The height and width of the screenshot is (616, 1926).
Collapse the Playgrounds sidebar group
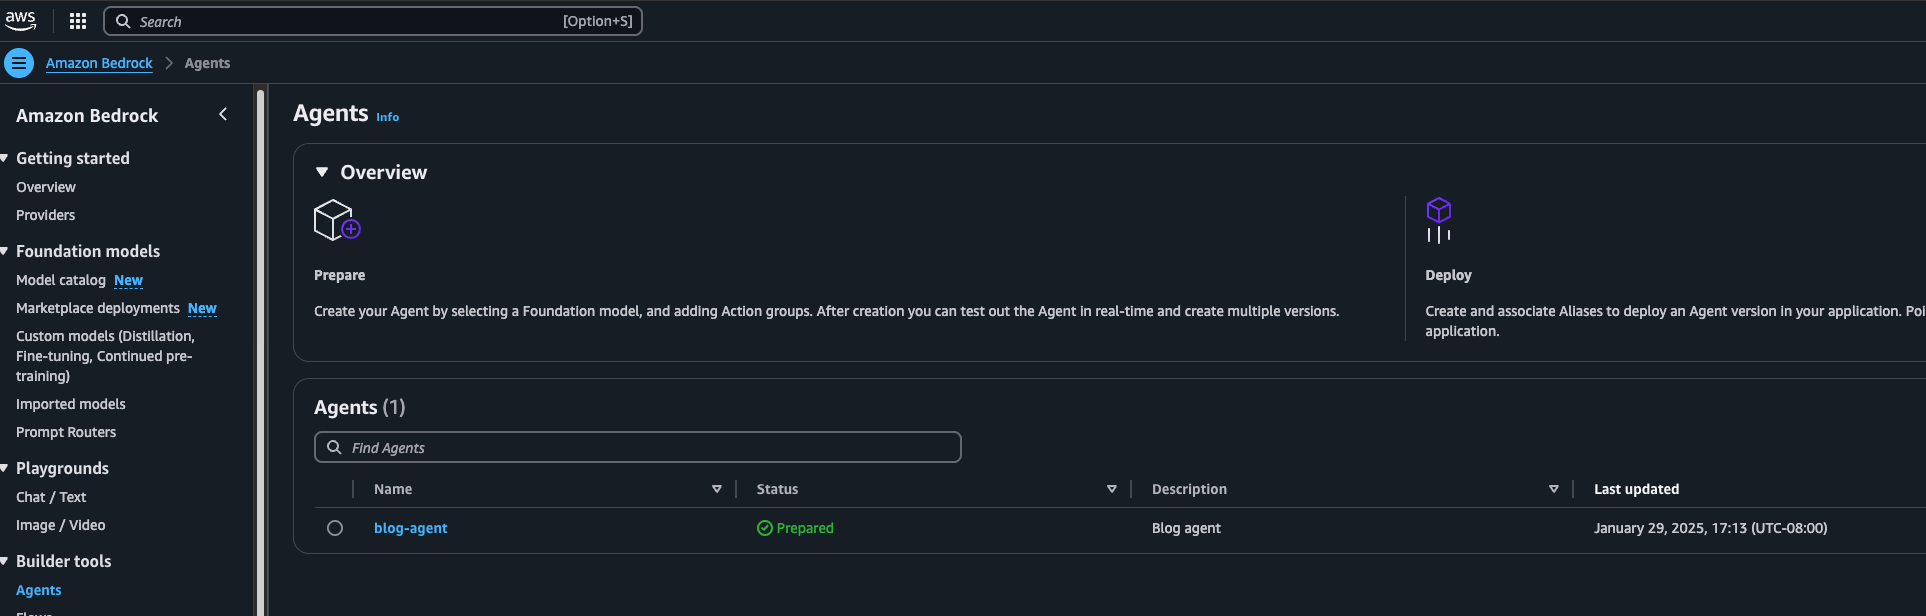point(5,468)
